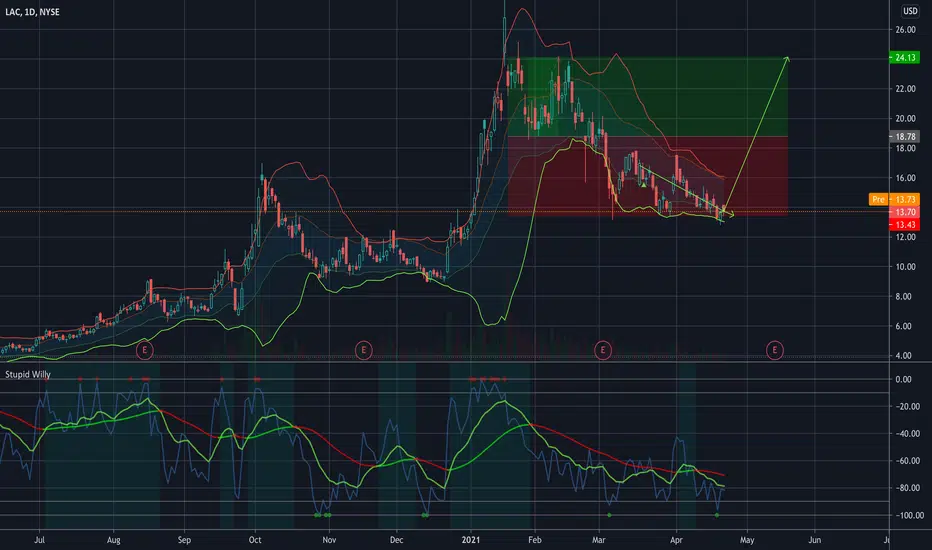Click the Sep label on time axis
The height and width of the screenshot is (550, 932).
[x=184, y=540]
